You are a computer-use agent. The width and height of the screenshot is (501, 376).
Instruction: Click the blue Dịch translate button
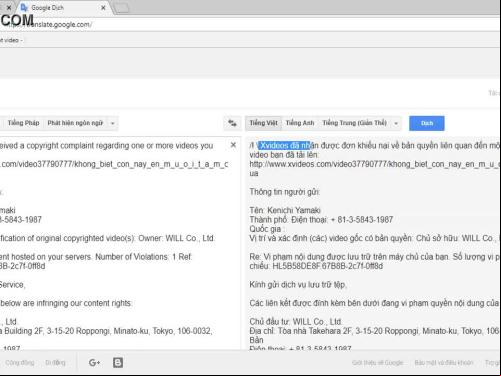427,123
